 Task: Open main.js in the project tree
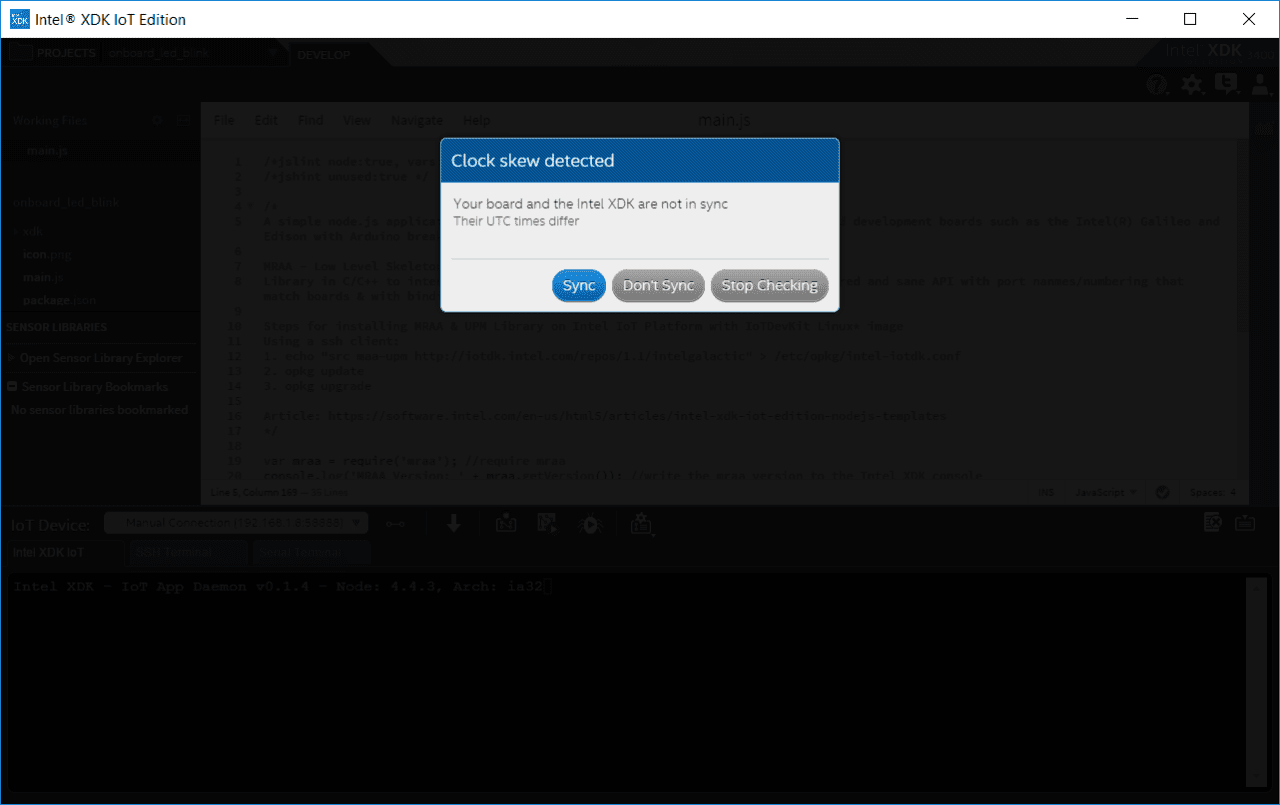(x=43, y=277)
